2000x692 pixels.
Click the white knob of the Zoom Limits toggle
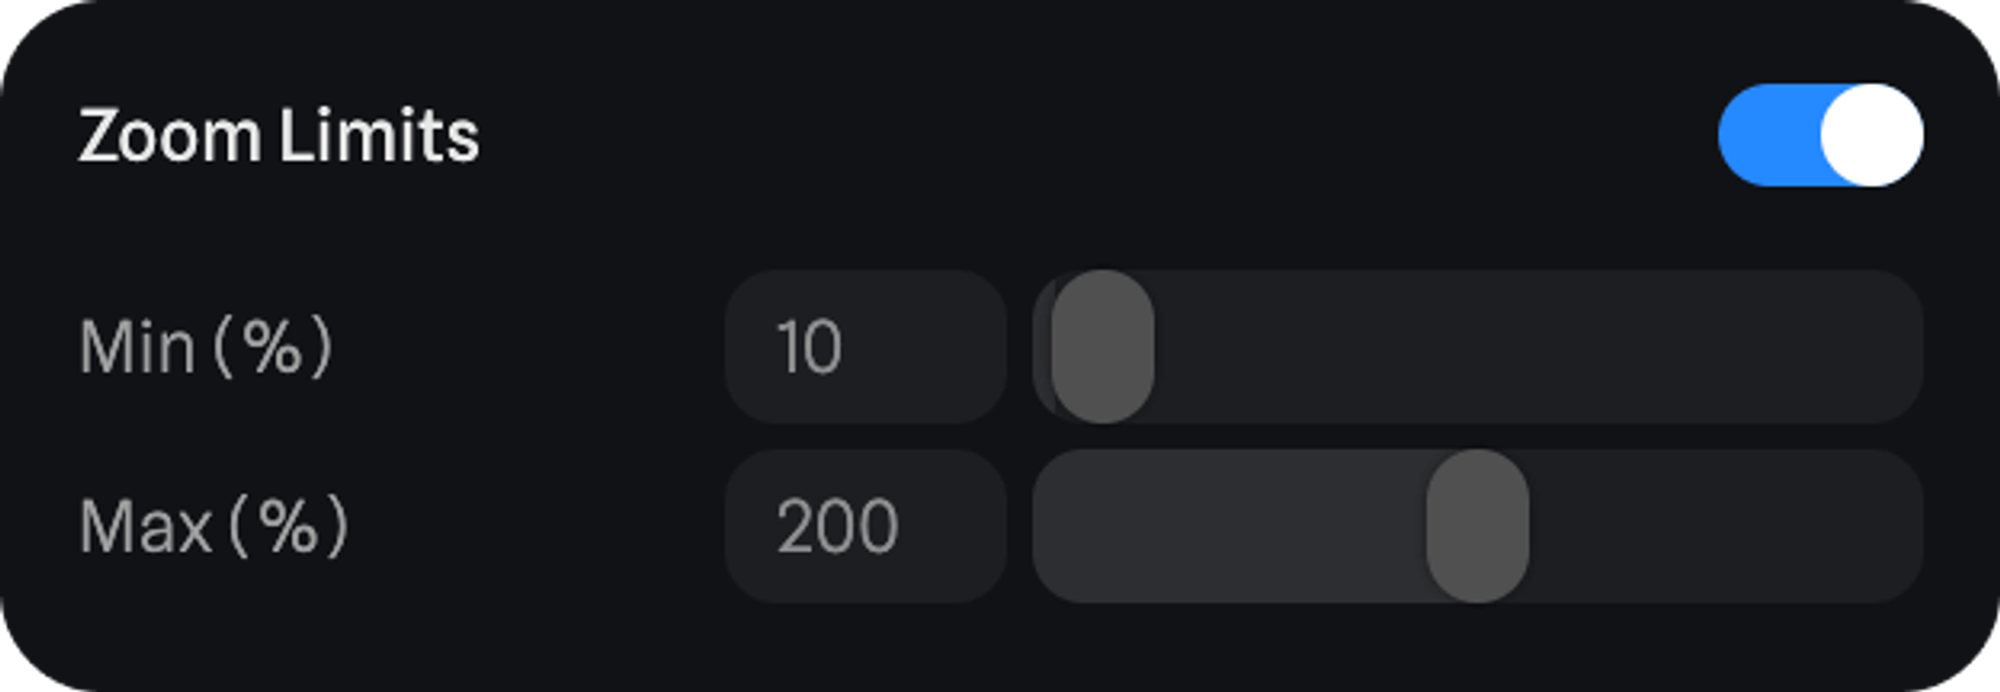(1871, 135)
